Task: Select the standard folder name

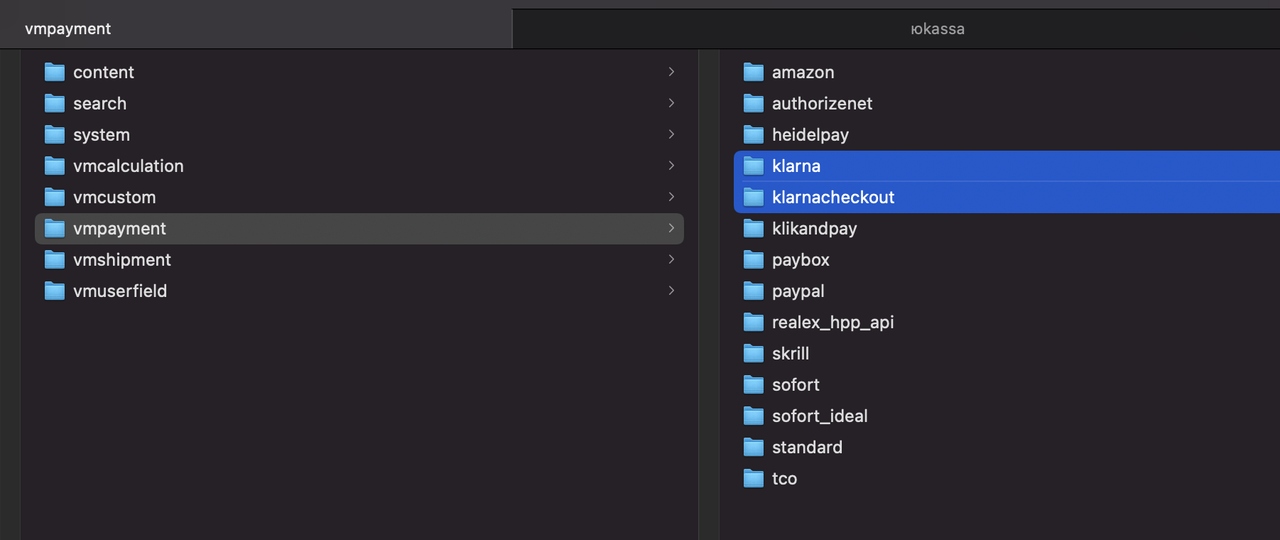Action: click(807, 447)
